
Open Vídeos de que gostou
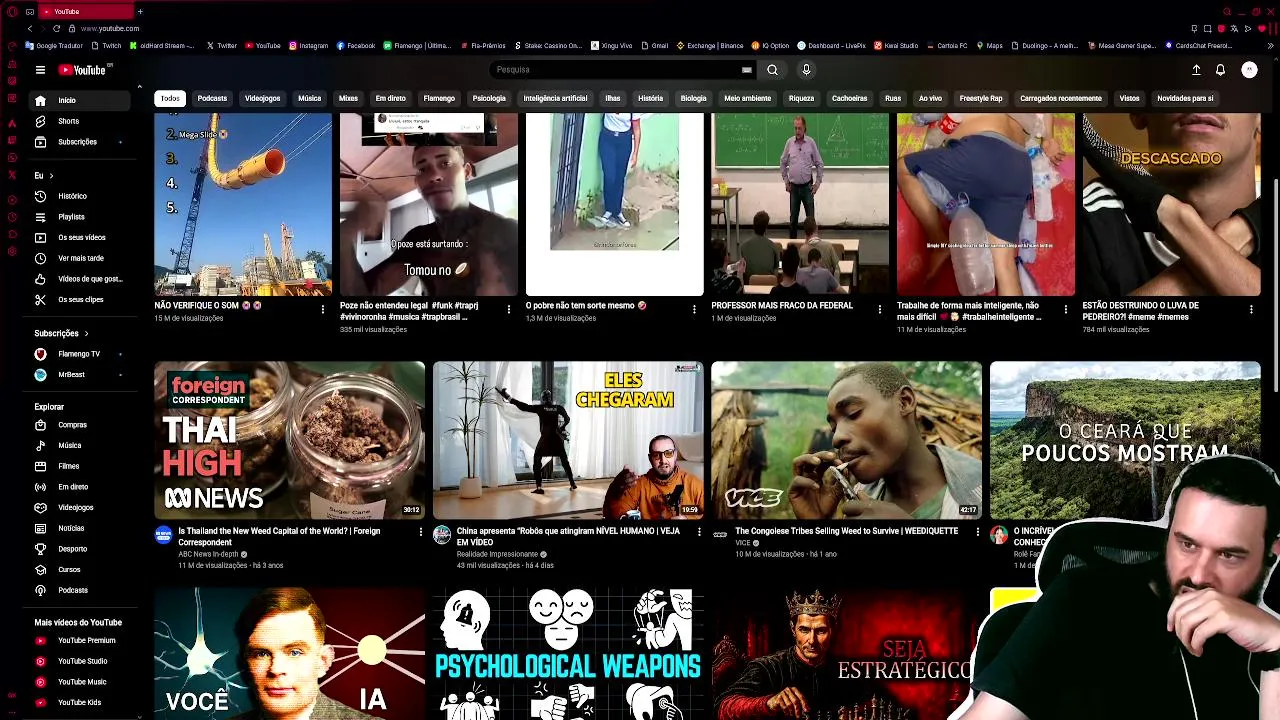80,279
